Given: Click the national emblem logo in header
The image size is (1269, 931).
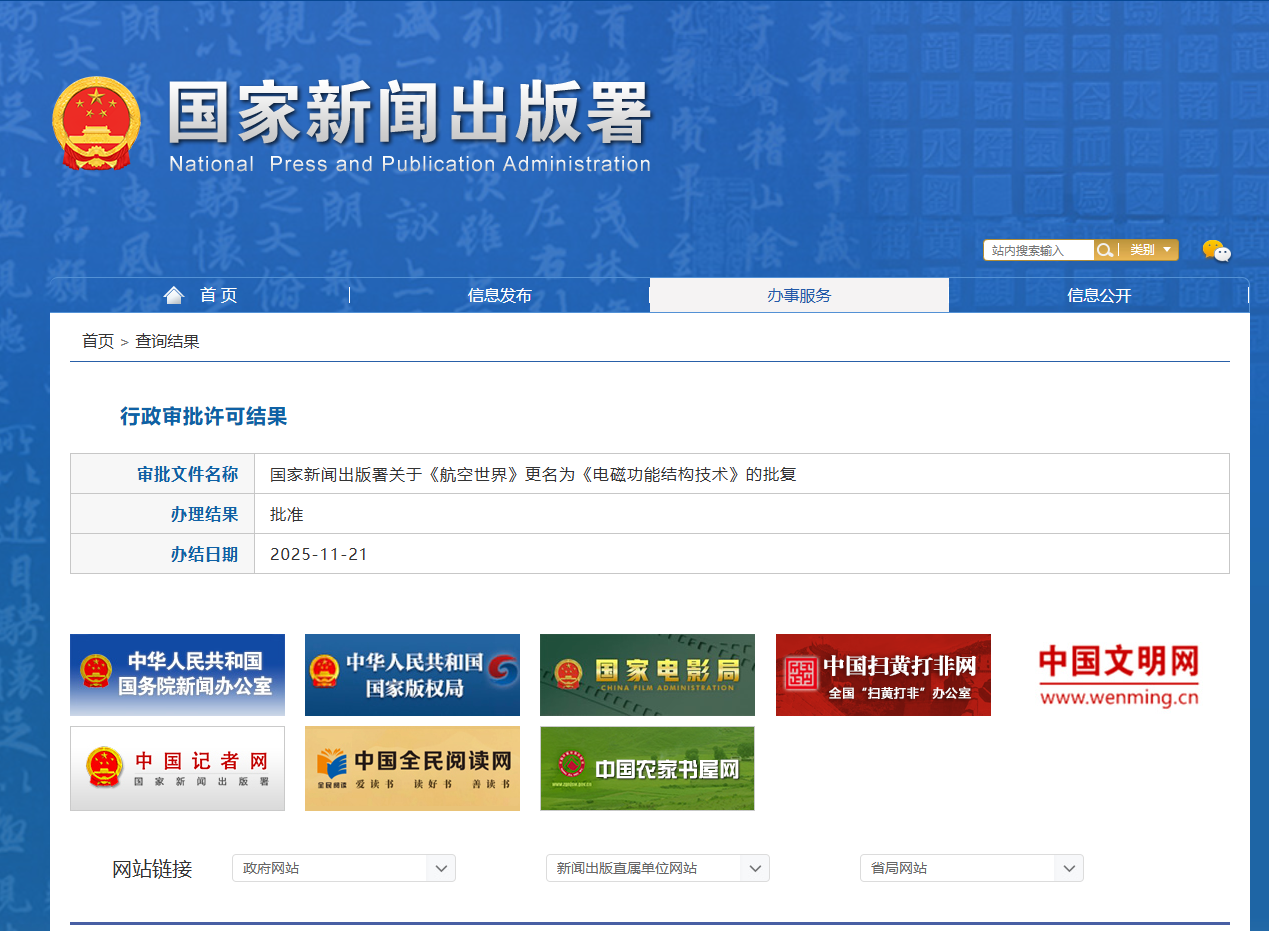Looking at the screenshot, I should pyautogui.click(x=96, y=124).
